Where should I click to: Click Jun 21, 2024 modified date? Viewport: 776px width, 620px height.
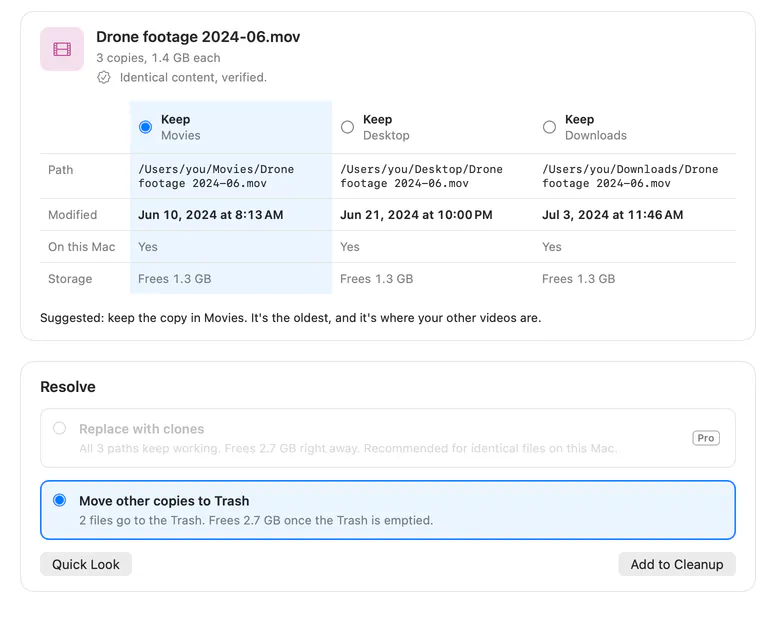416,215
